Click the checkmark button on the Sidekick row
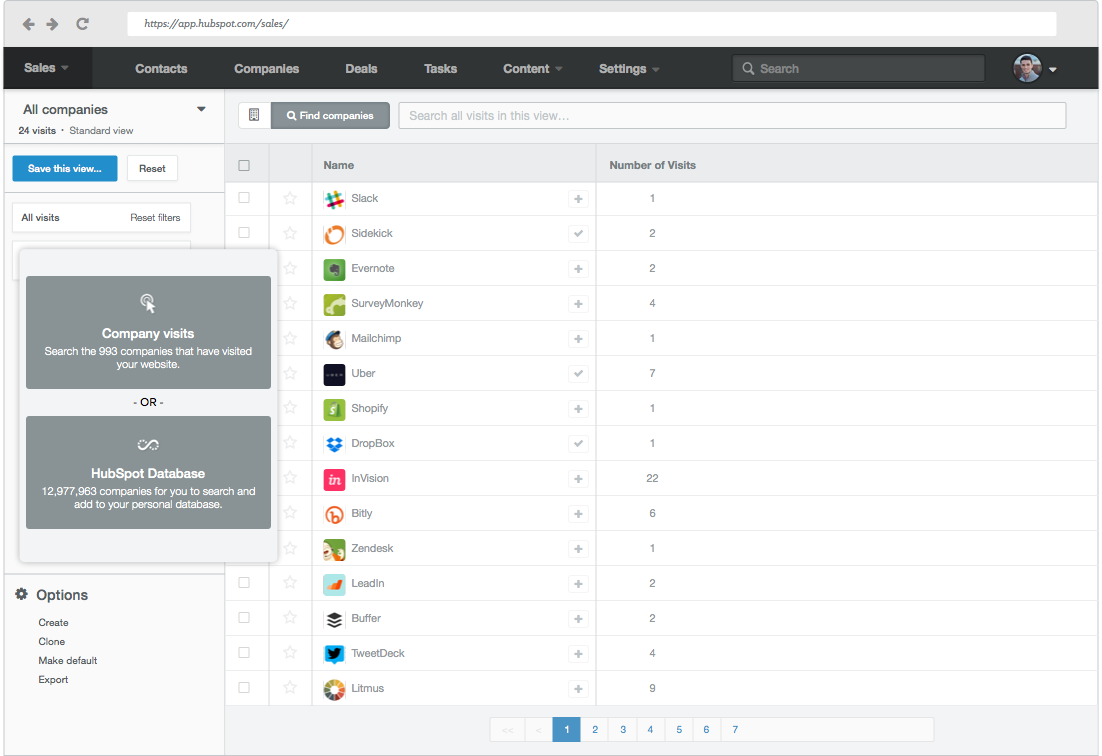Image resolution: width=1102 pixels, height=756 pixels. point(578,234)
